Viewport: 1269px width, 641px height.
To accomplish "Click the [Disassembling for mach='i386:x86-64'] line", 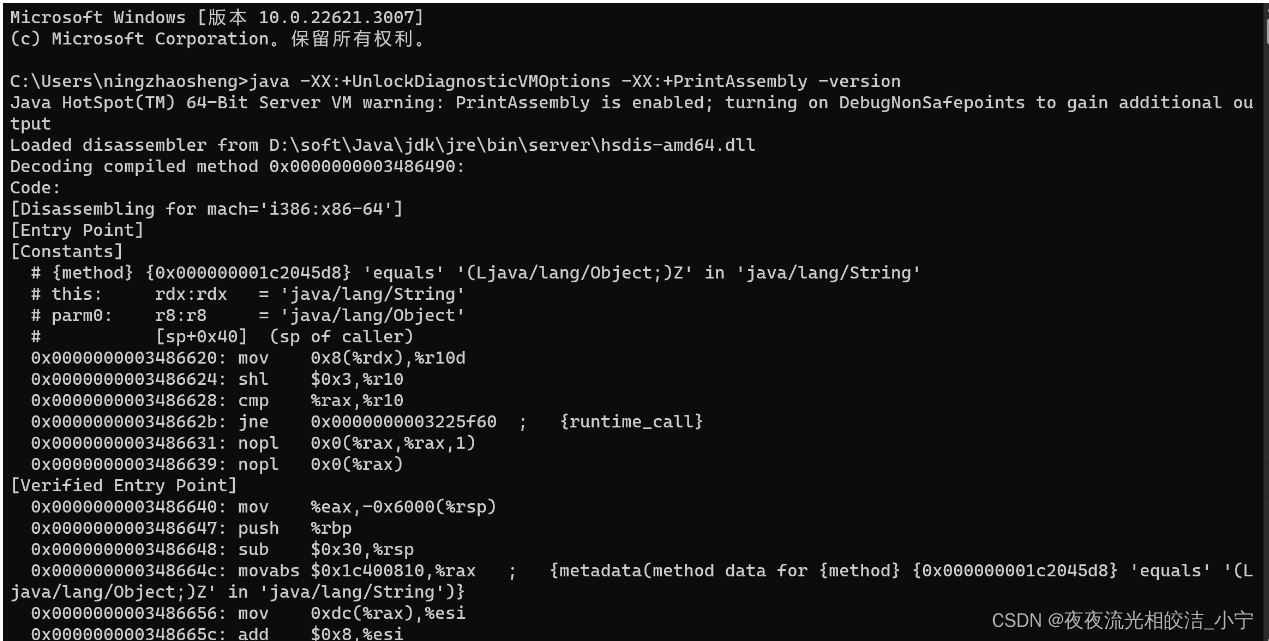I will pos(206,209).
